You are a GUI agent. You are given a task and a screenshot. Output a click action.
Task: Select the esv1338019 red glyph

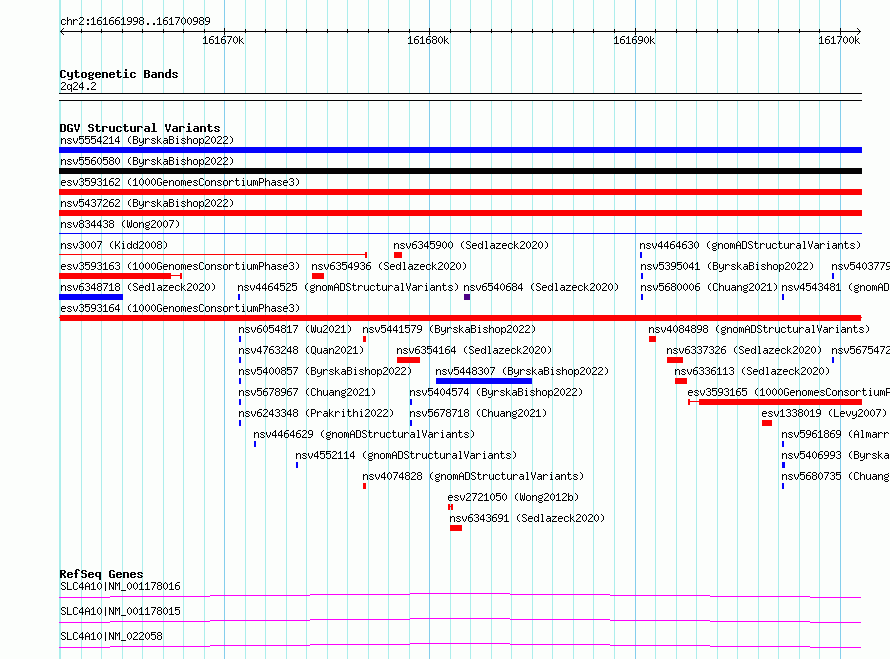click(767, 423)
